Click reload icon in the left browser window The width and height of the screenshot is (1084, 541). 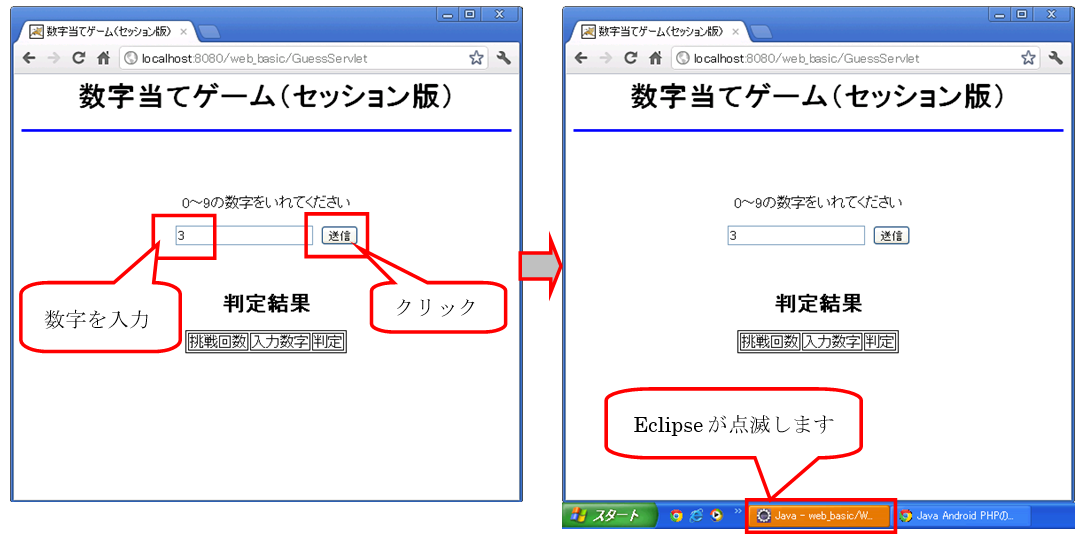pyautogui.click(x=78, y=58)
